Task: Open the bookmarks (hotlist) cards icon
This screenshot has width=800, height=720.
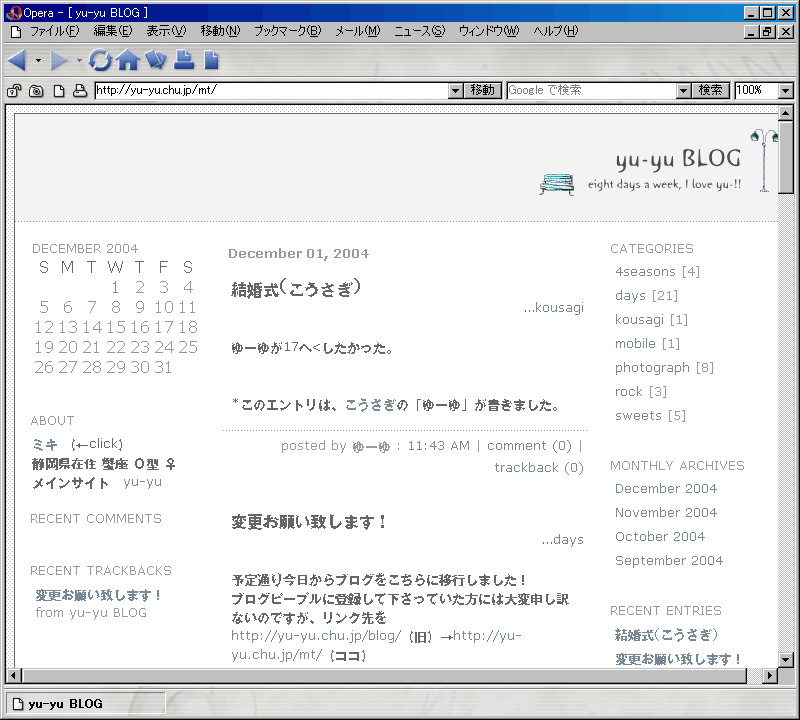Action: tap(156, 60)
